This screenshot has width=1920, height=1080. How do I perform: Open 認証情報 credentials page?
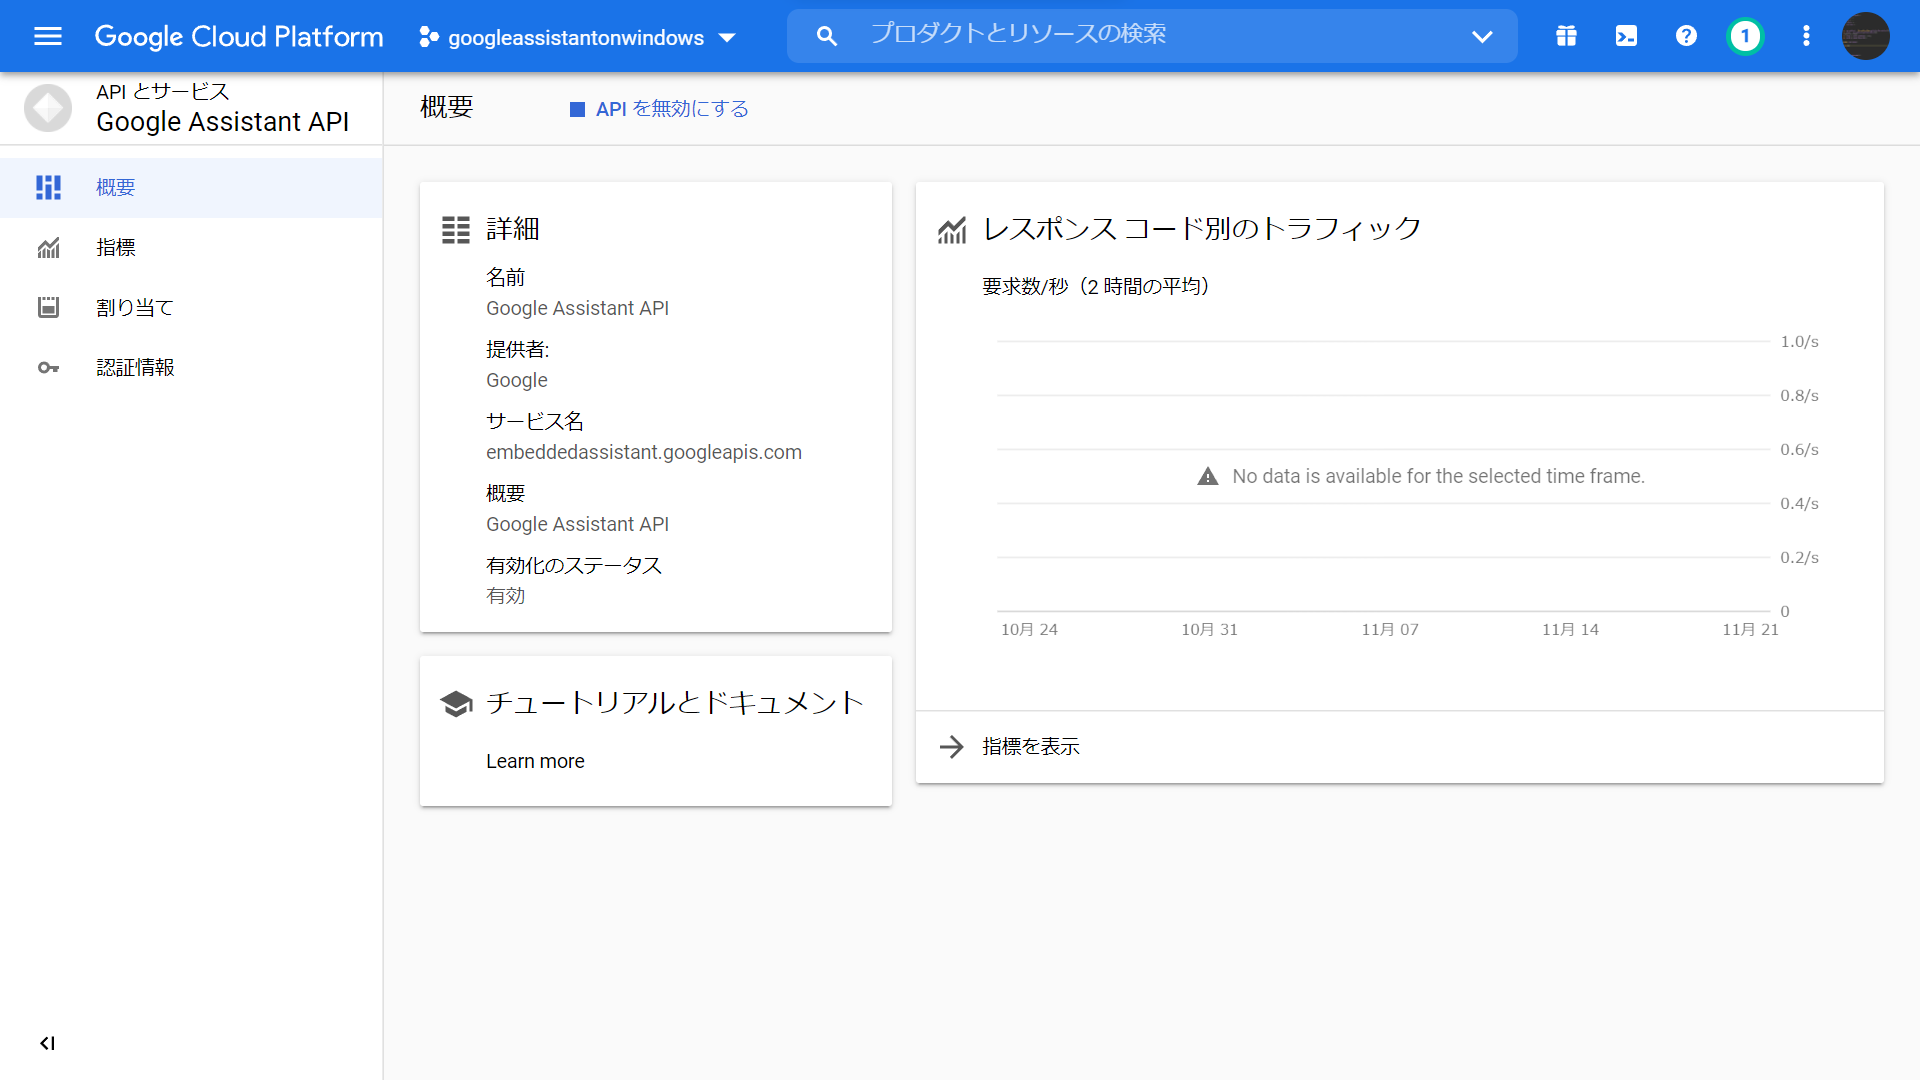click(135, 367)
